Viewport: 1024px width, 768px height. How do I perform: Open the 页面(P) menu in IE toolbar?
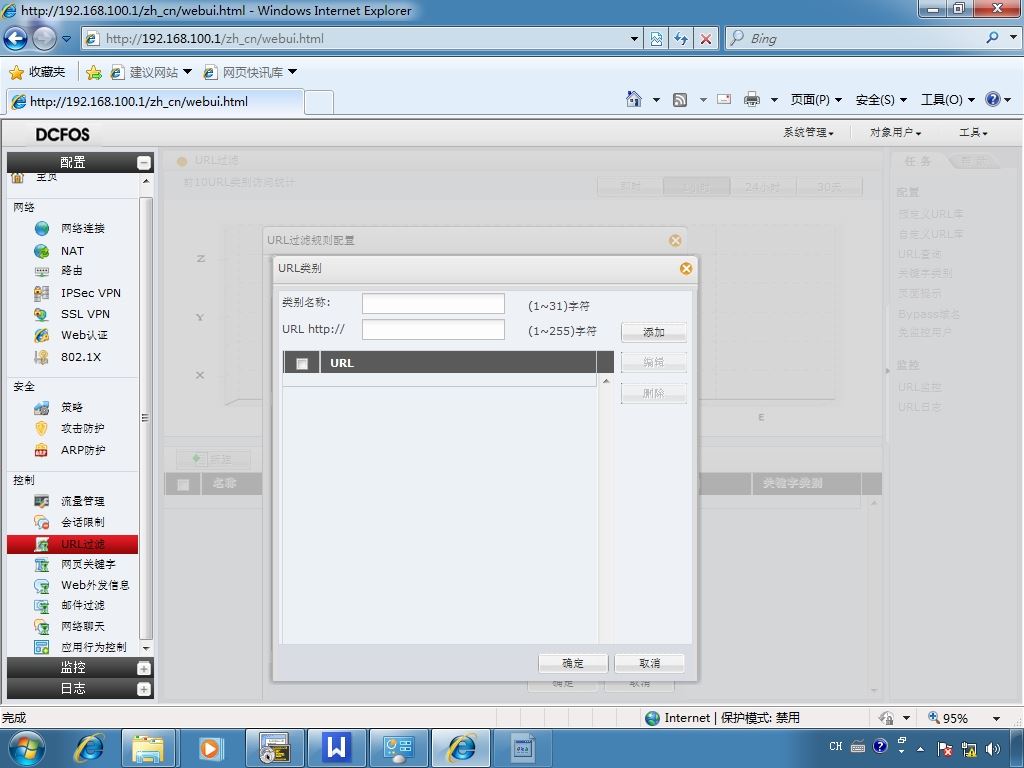pos(816,99)
